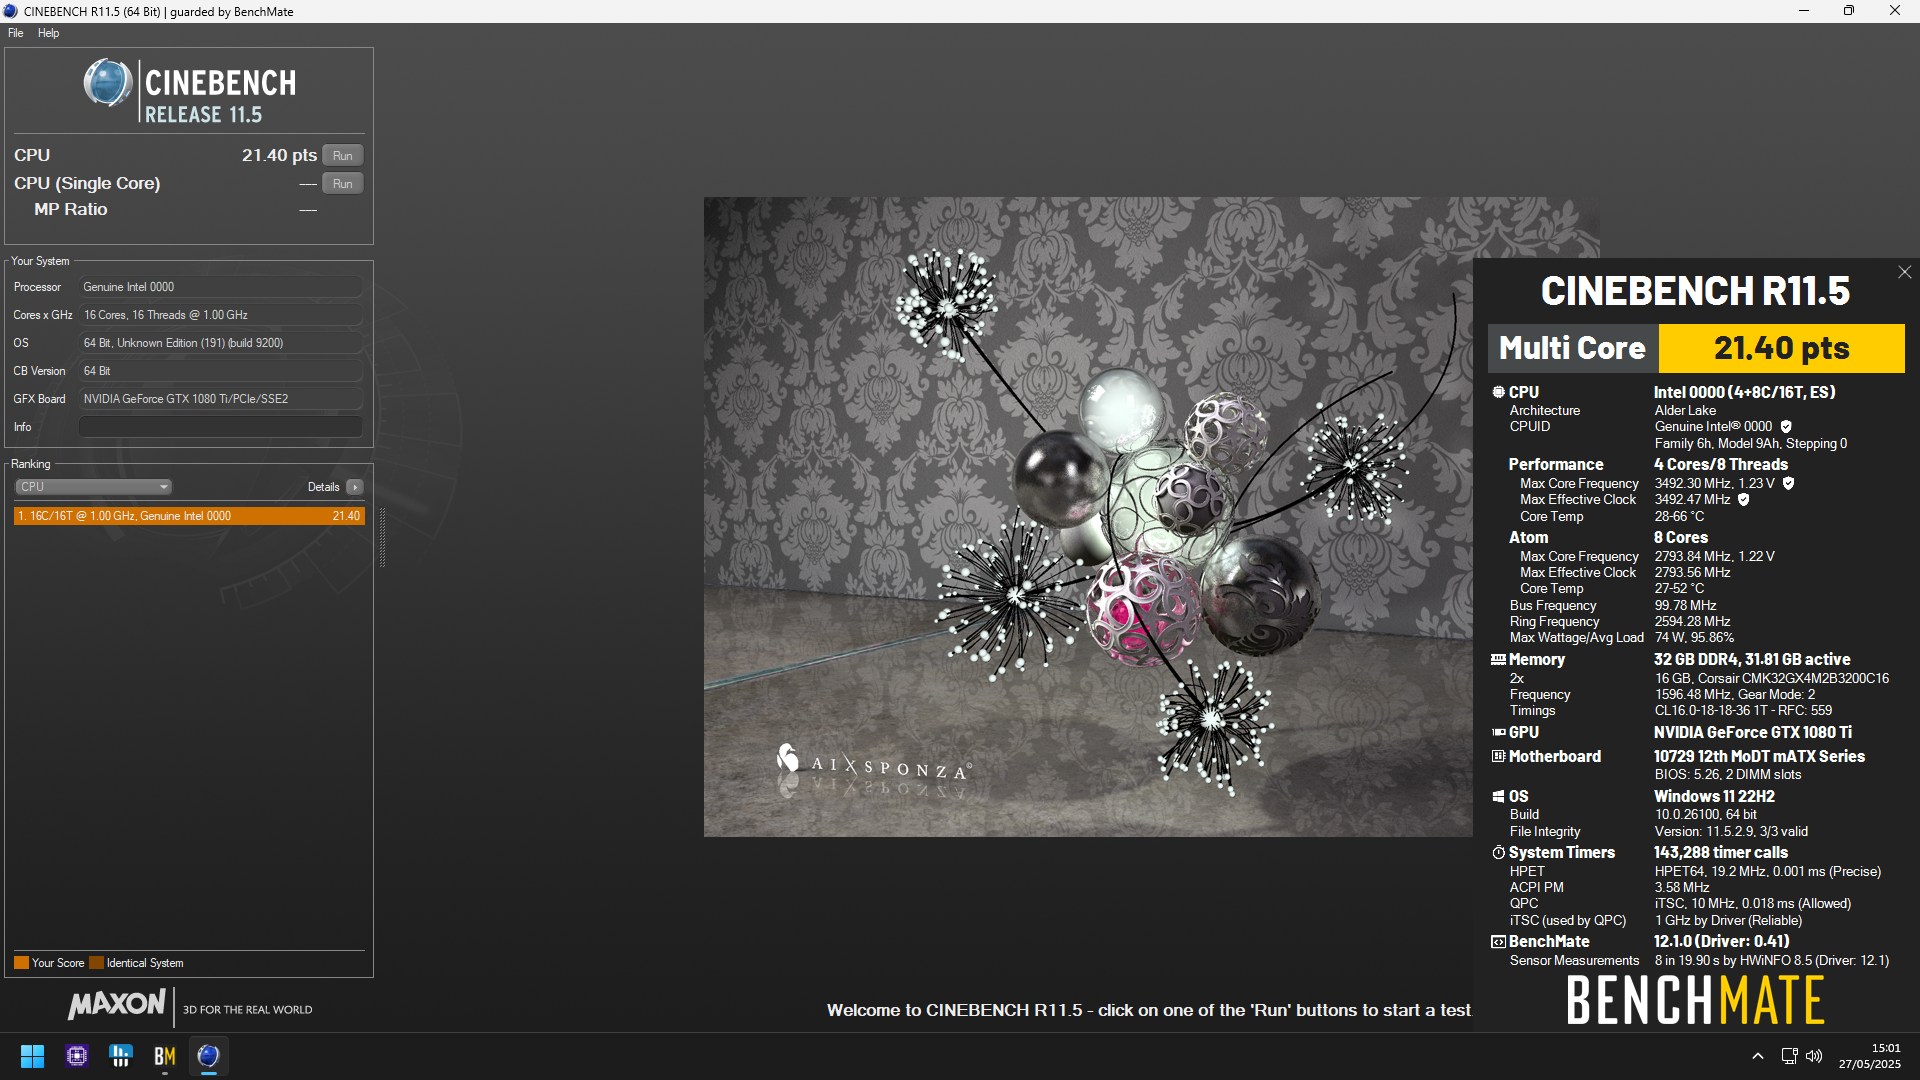Click the Info input field
Image resolution: width=1920 pixels, height=1080 pixels.
click(x=220, y=427)
